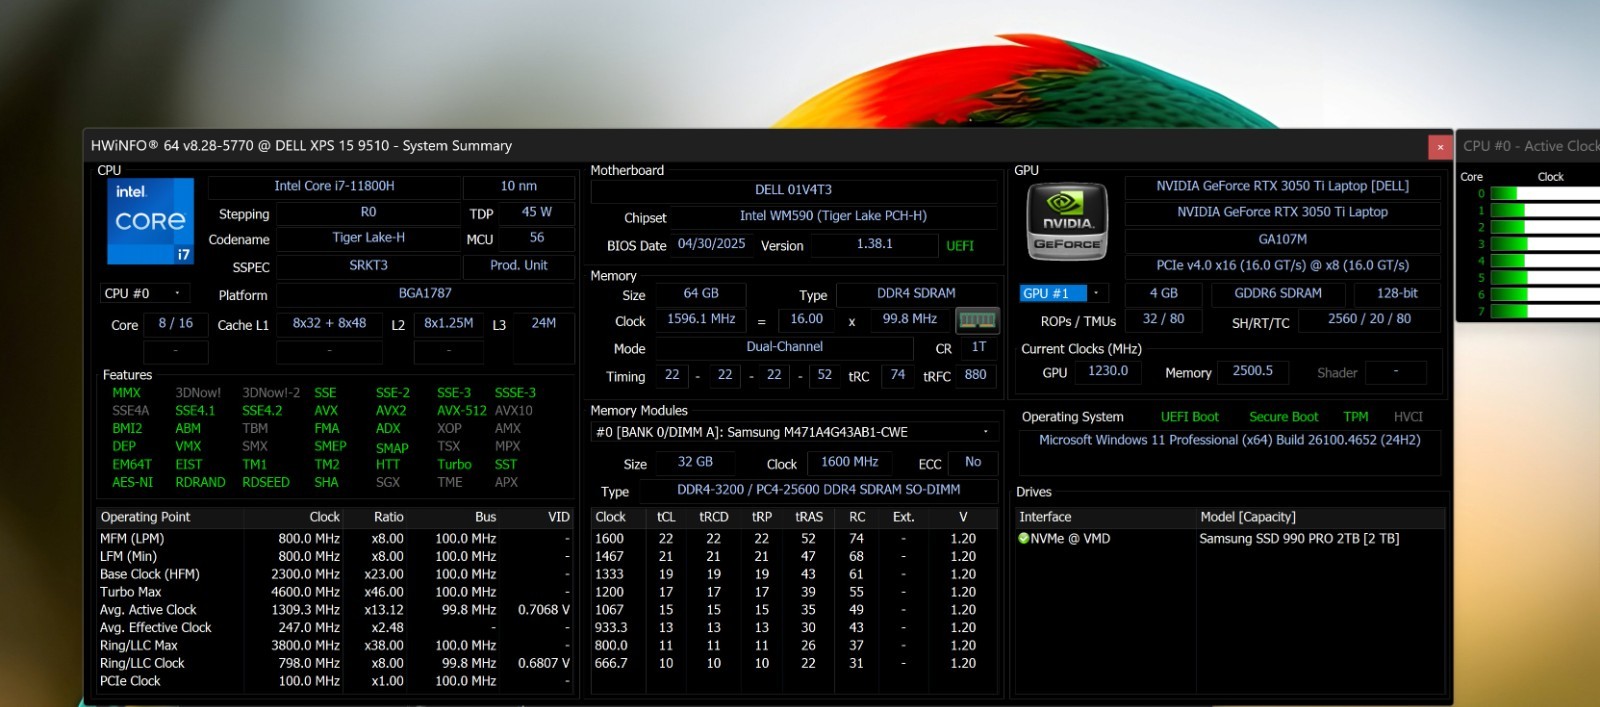Click the Secure Boot indicator
The image size is (1600, 707).
pyautogui.click(x=1283, y=417)
